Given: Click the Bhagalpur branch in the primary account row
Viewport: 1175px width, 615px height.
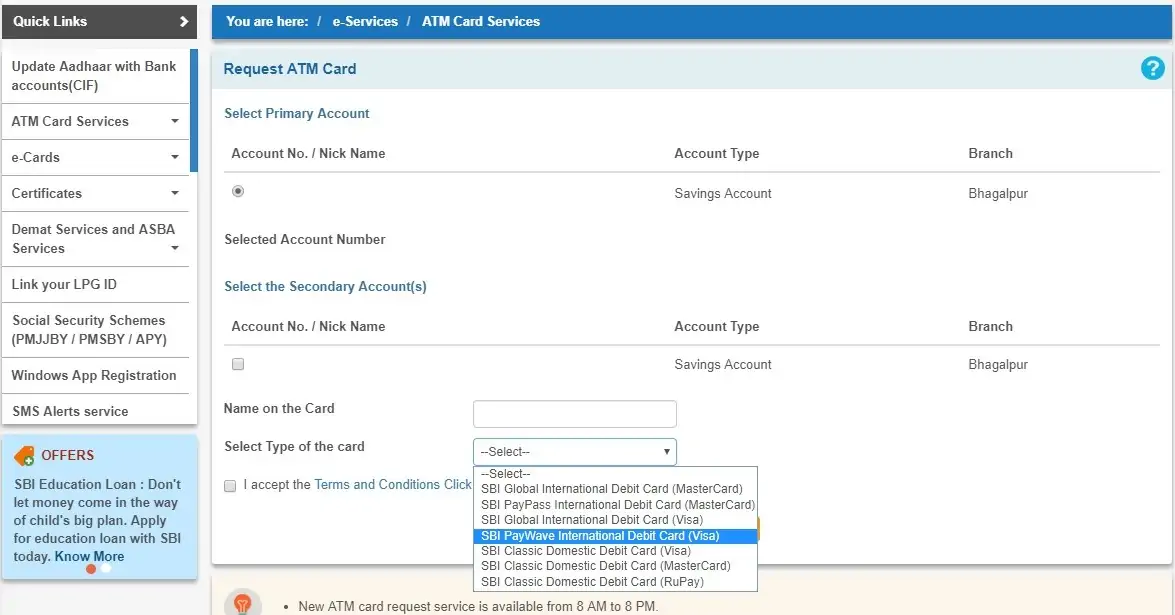Looking at the screenshot, I should [x=997, y=193].
